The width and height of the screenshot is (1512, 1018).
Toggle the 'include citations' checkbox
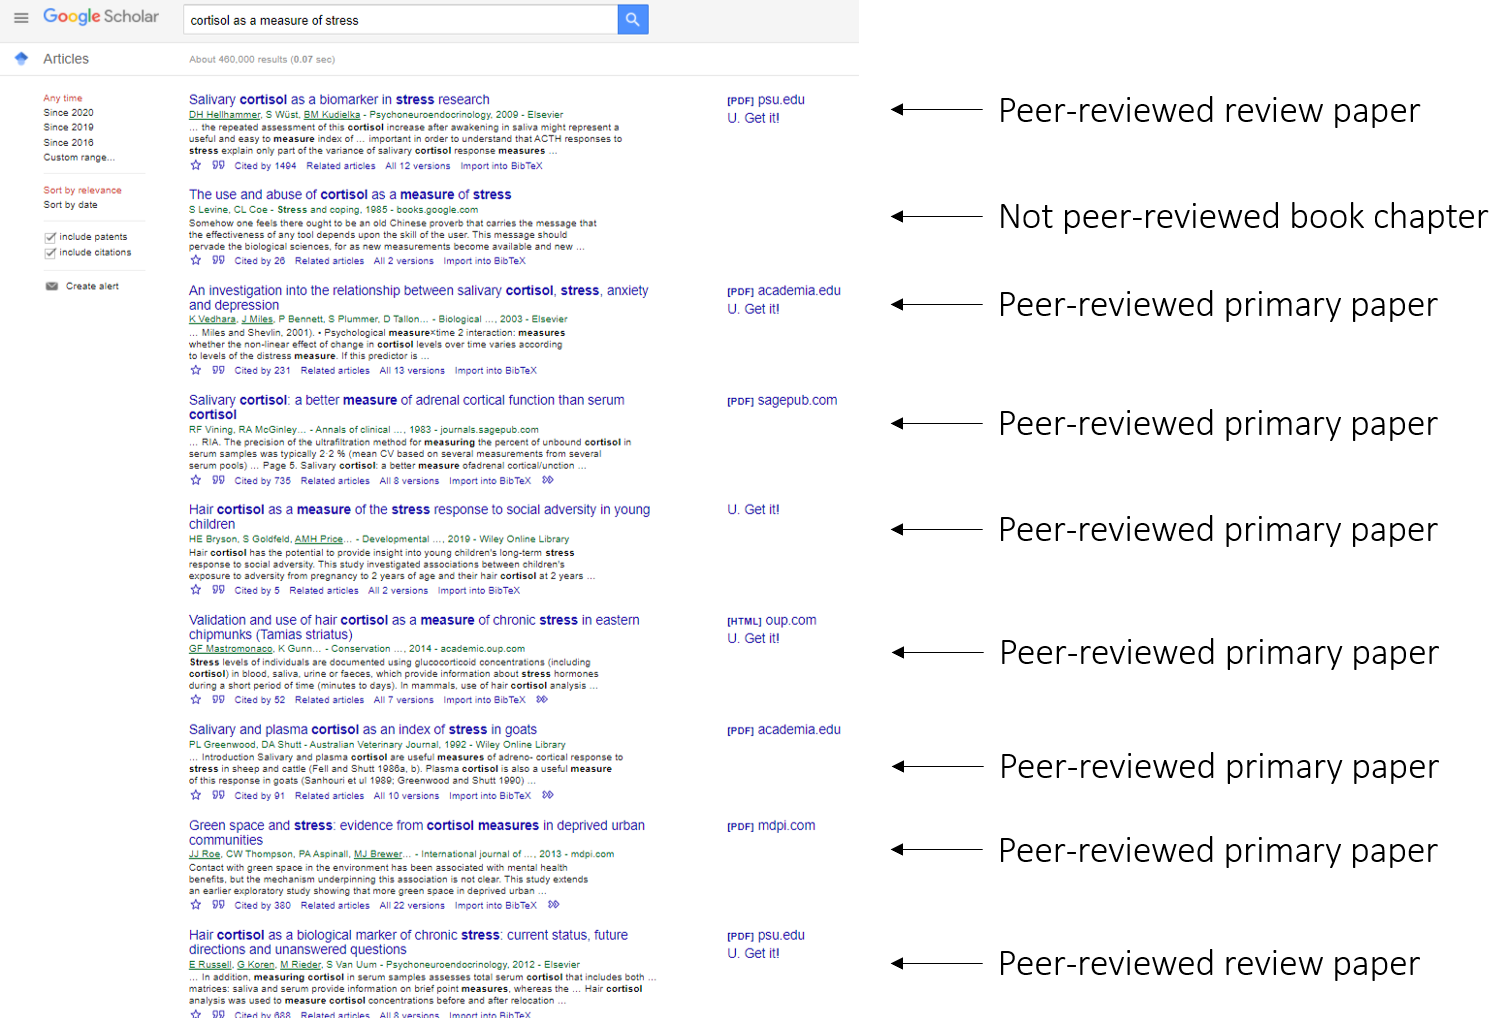[x=50, y=253]
